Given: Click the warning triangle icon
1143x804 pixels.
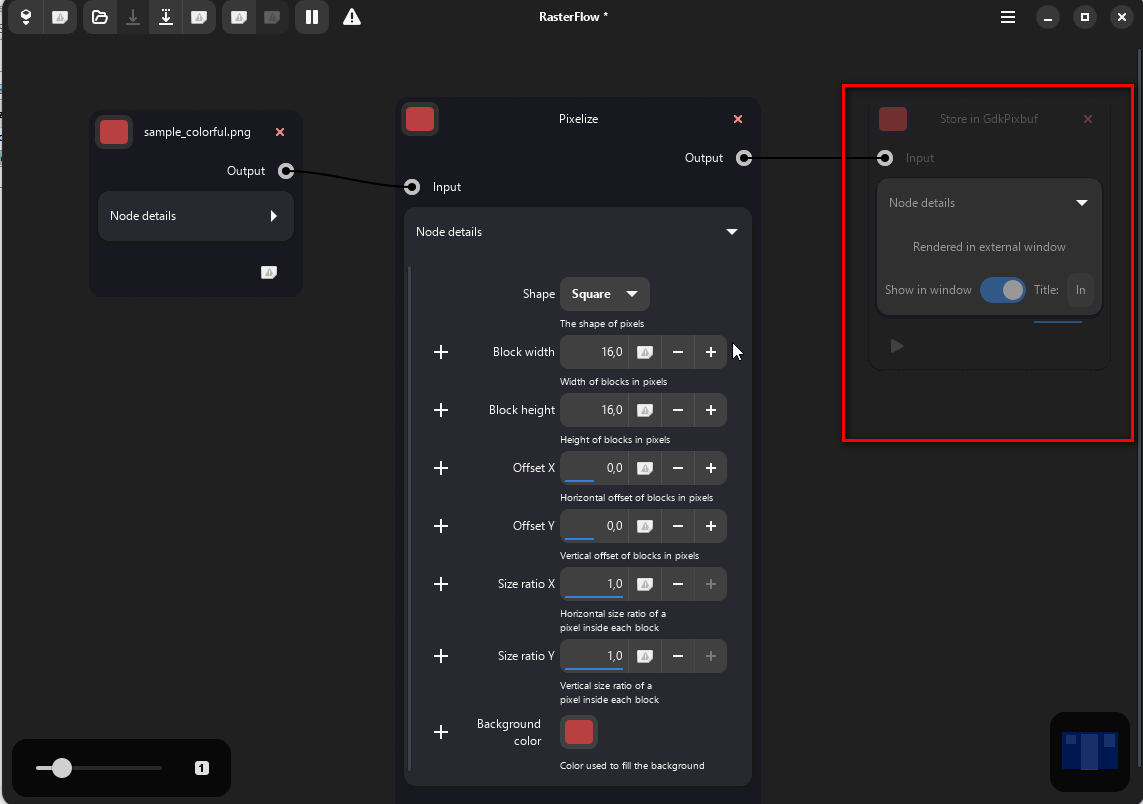Looking at the screenshot, I should [x=352, y=17].
